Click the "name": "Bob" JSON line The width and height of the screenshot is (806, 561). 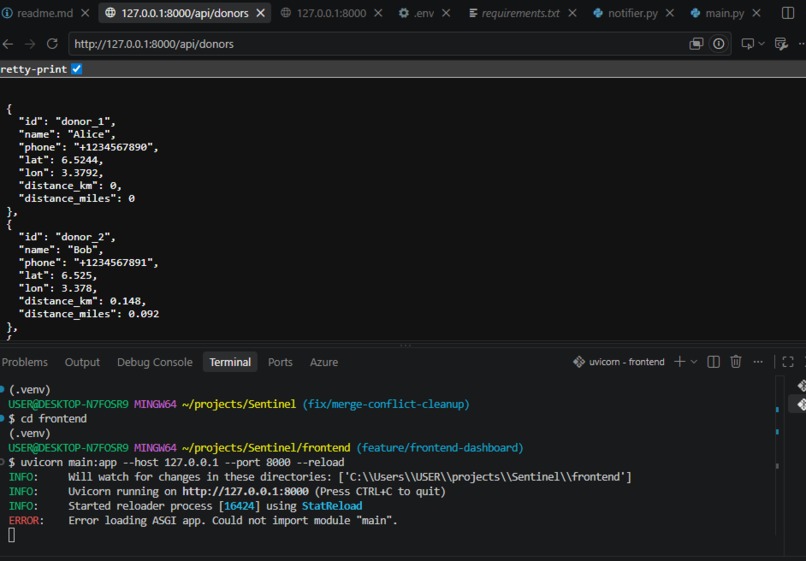pos(61,250)
